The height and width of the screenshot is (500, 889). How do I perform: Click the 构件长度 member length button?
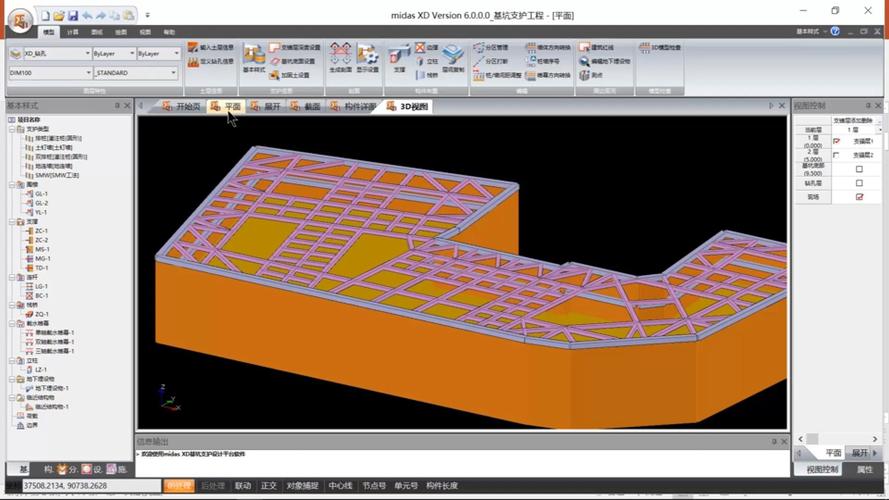tap(442, 486)
